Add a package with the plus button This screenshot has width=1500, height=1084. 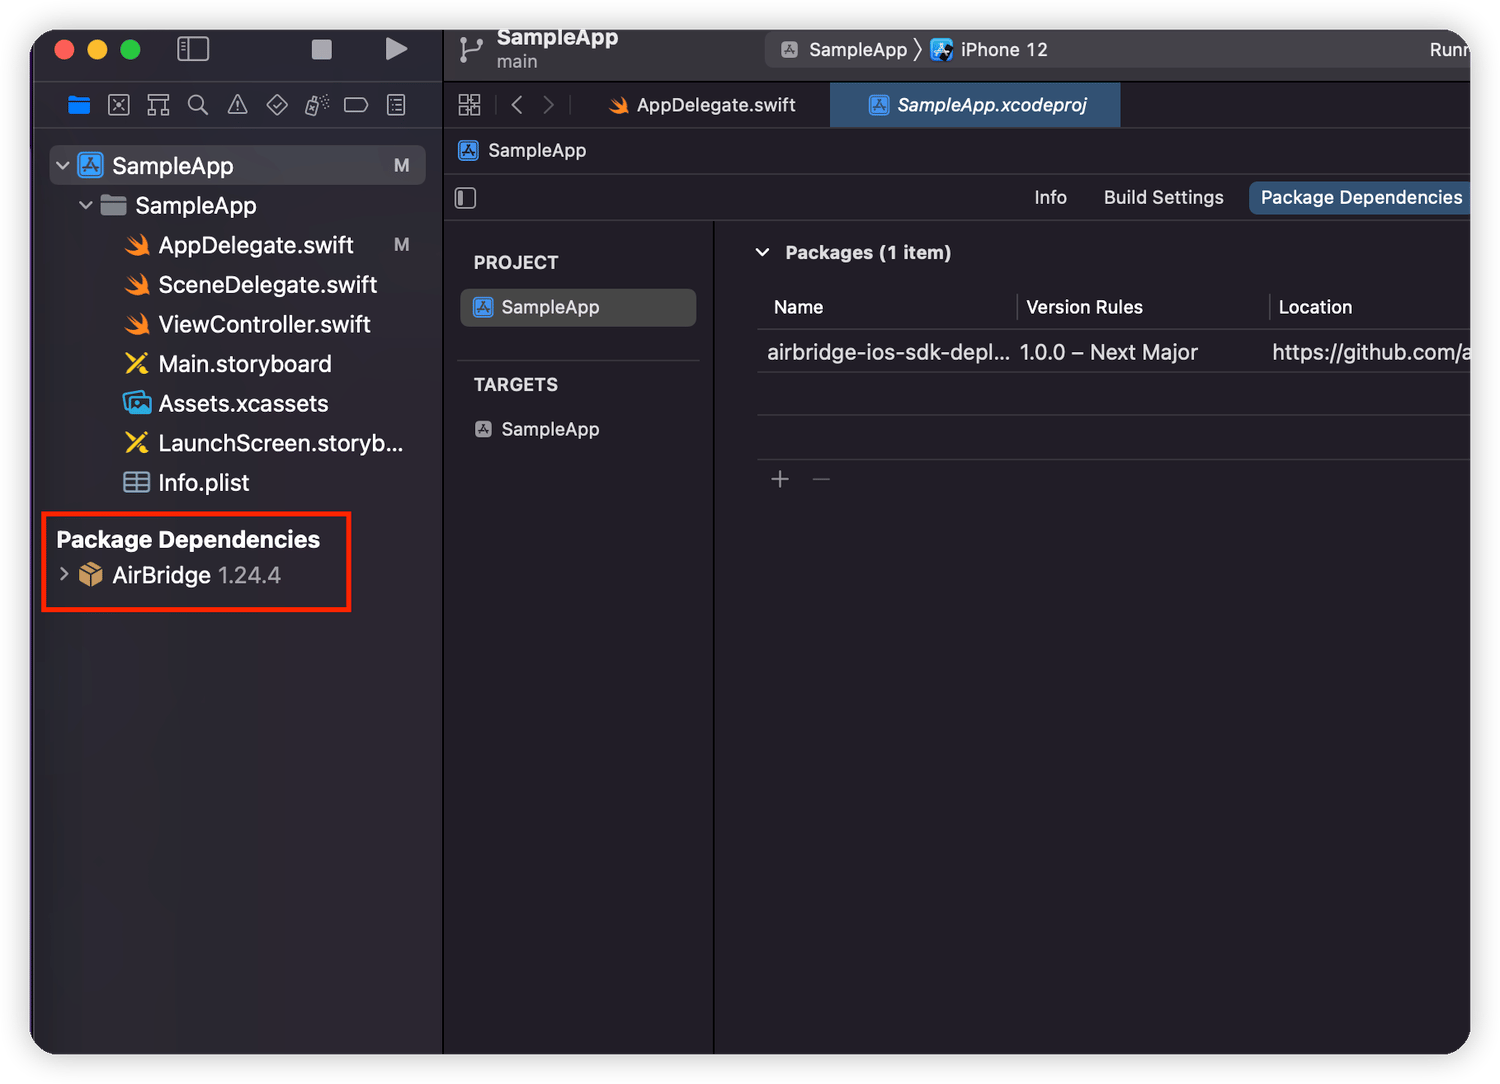coord(780,480)
